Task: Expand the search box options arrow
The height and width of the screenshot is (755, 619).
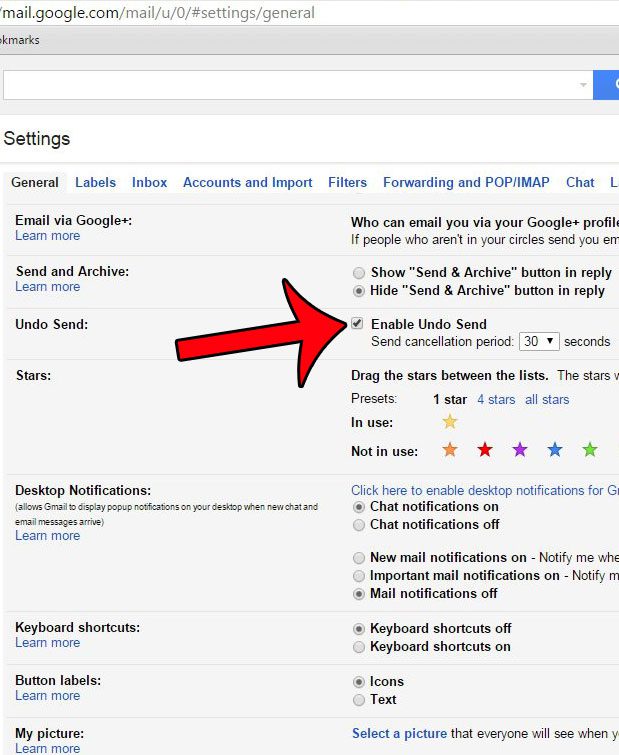Action: pos(583,86)
